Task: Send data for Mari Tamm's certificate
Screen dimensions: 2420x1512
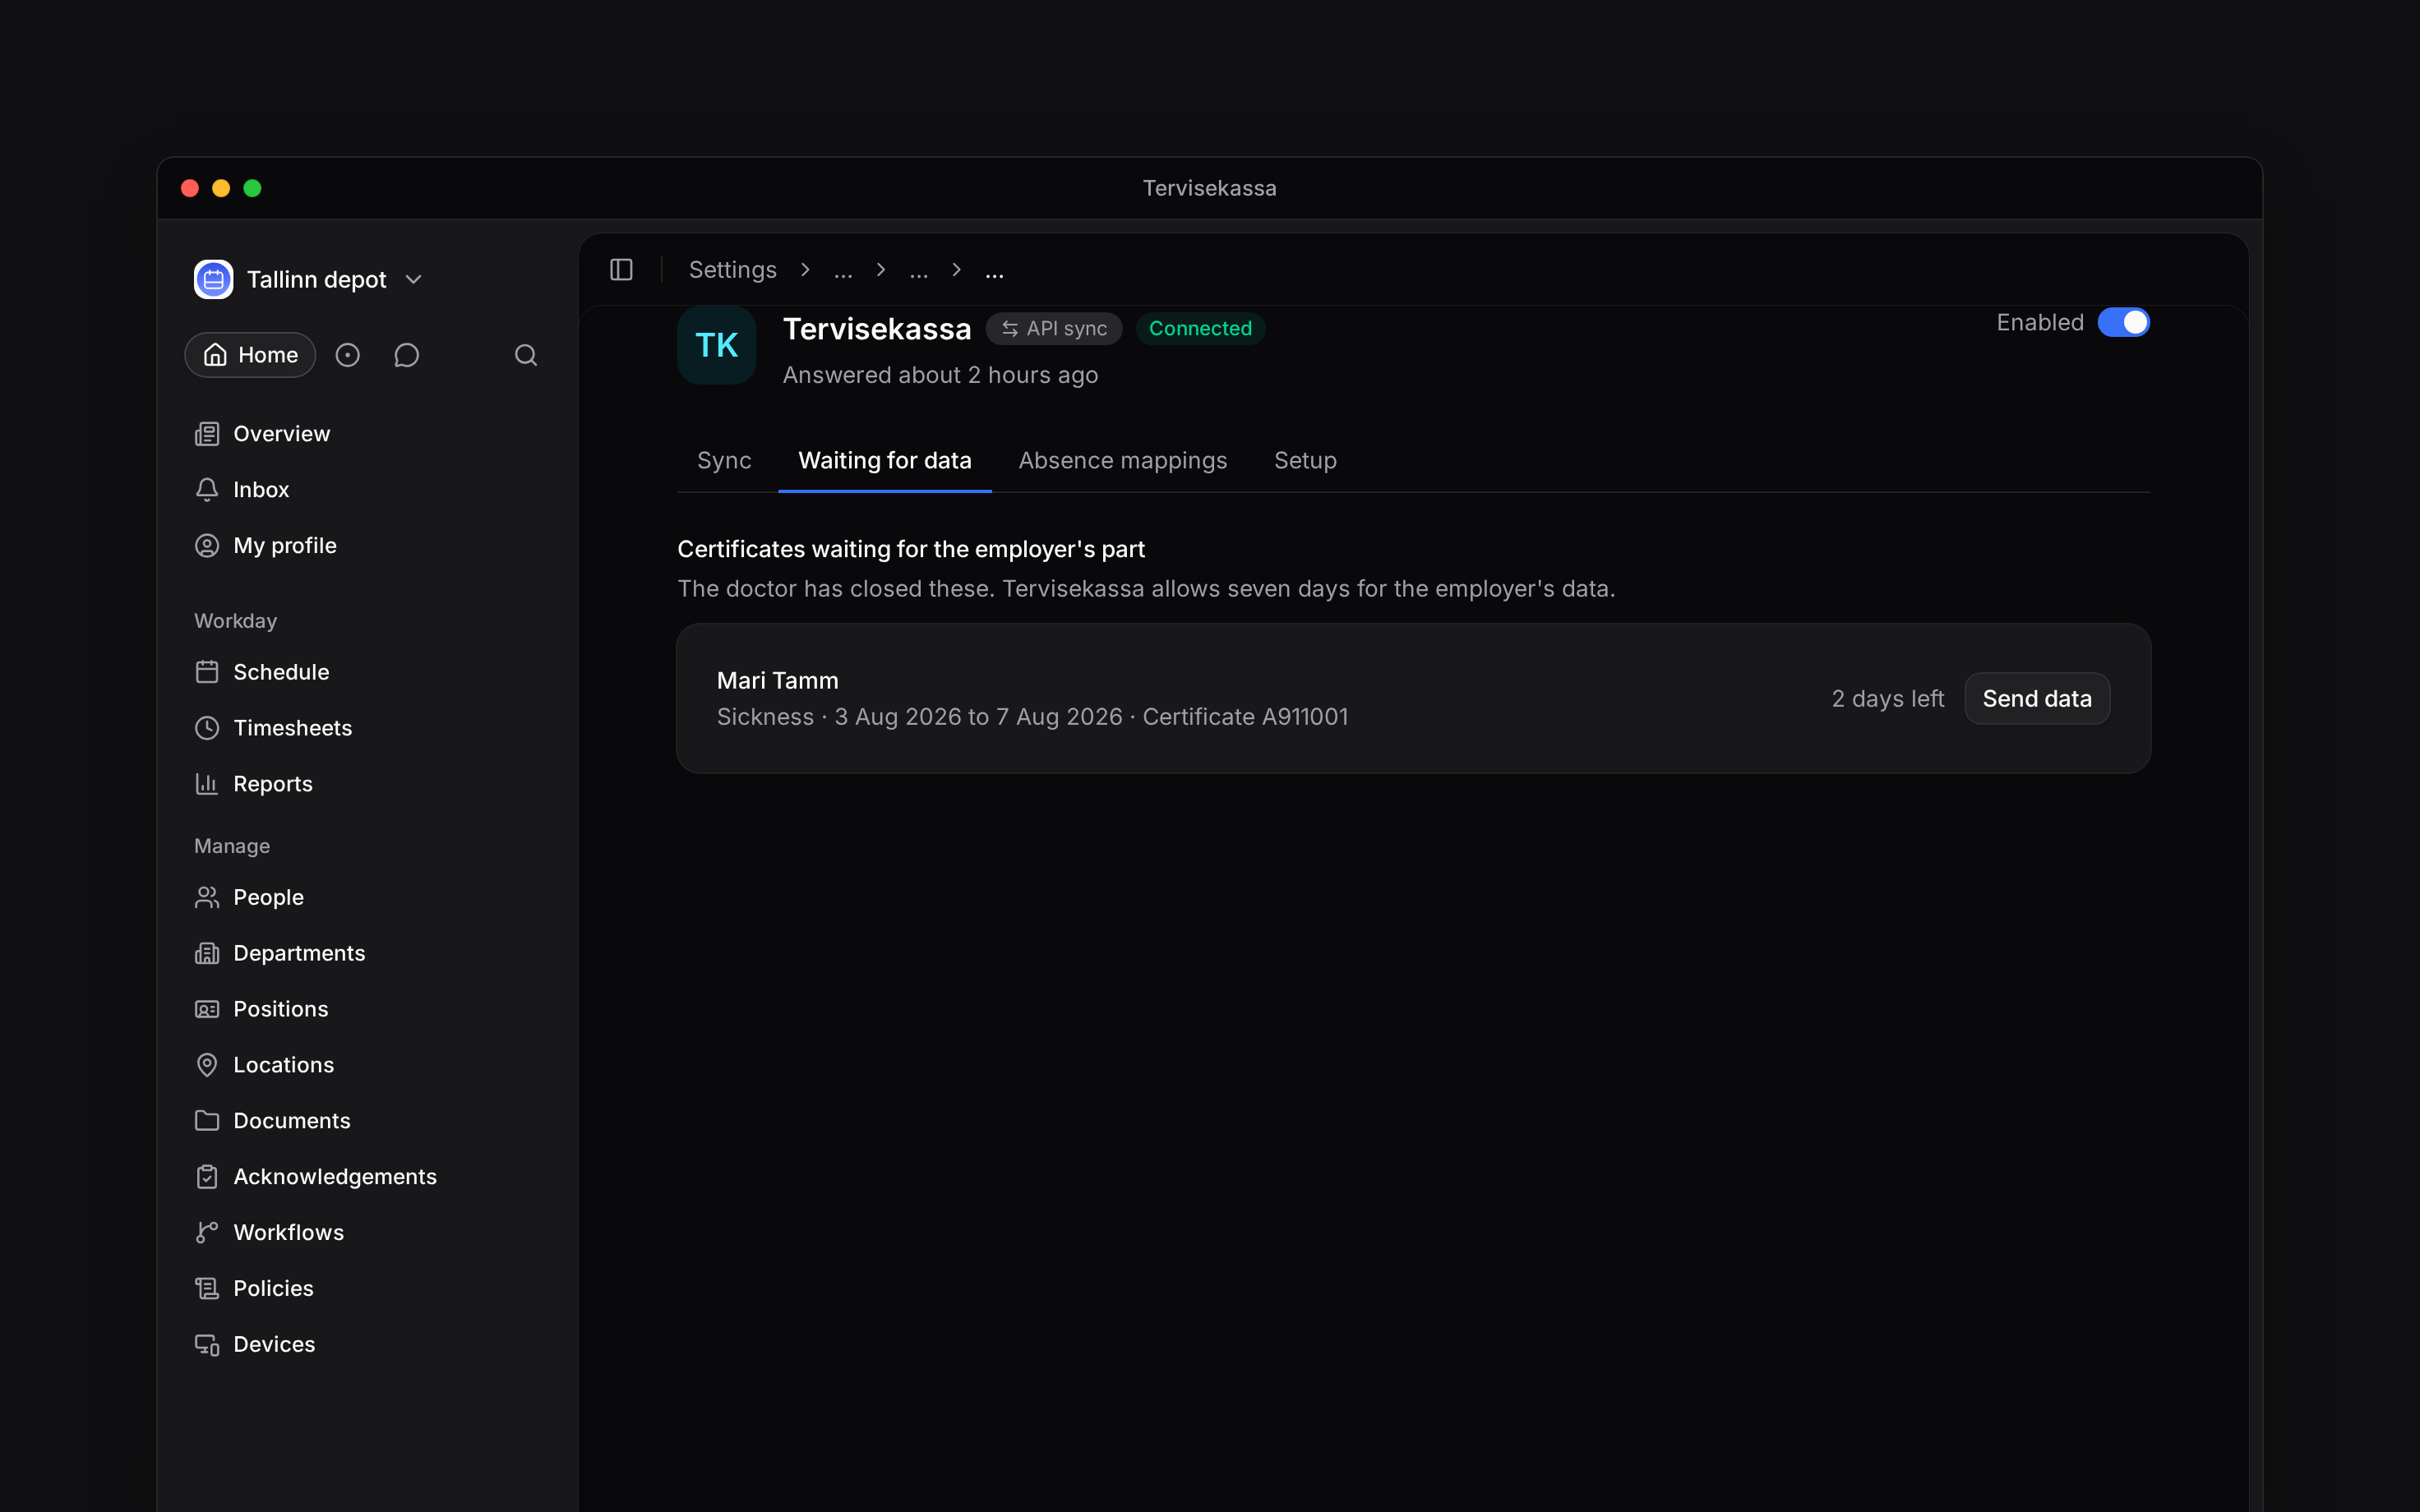Action: pos(2037,699)
